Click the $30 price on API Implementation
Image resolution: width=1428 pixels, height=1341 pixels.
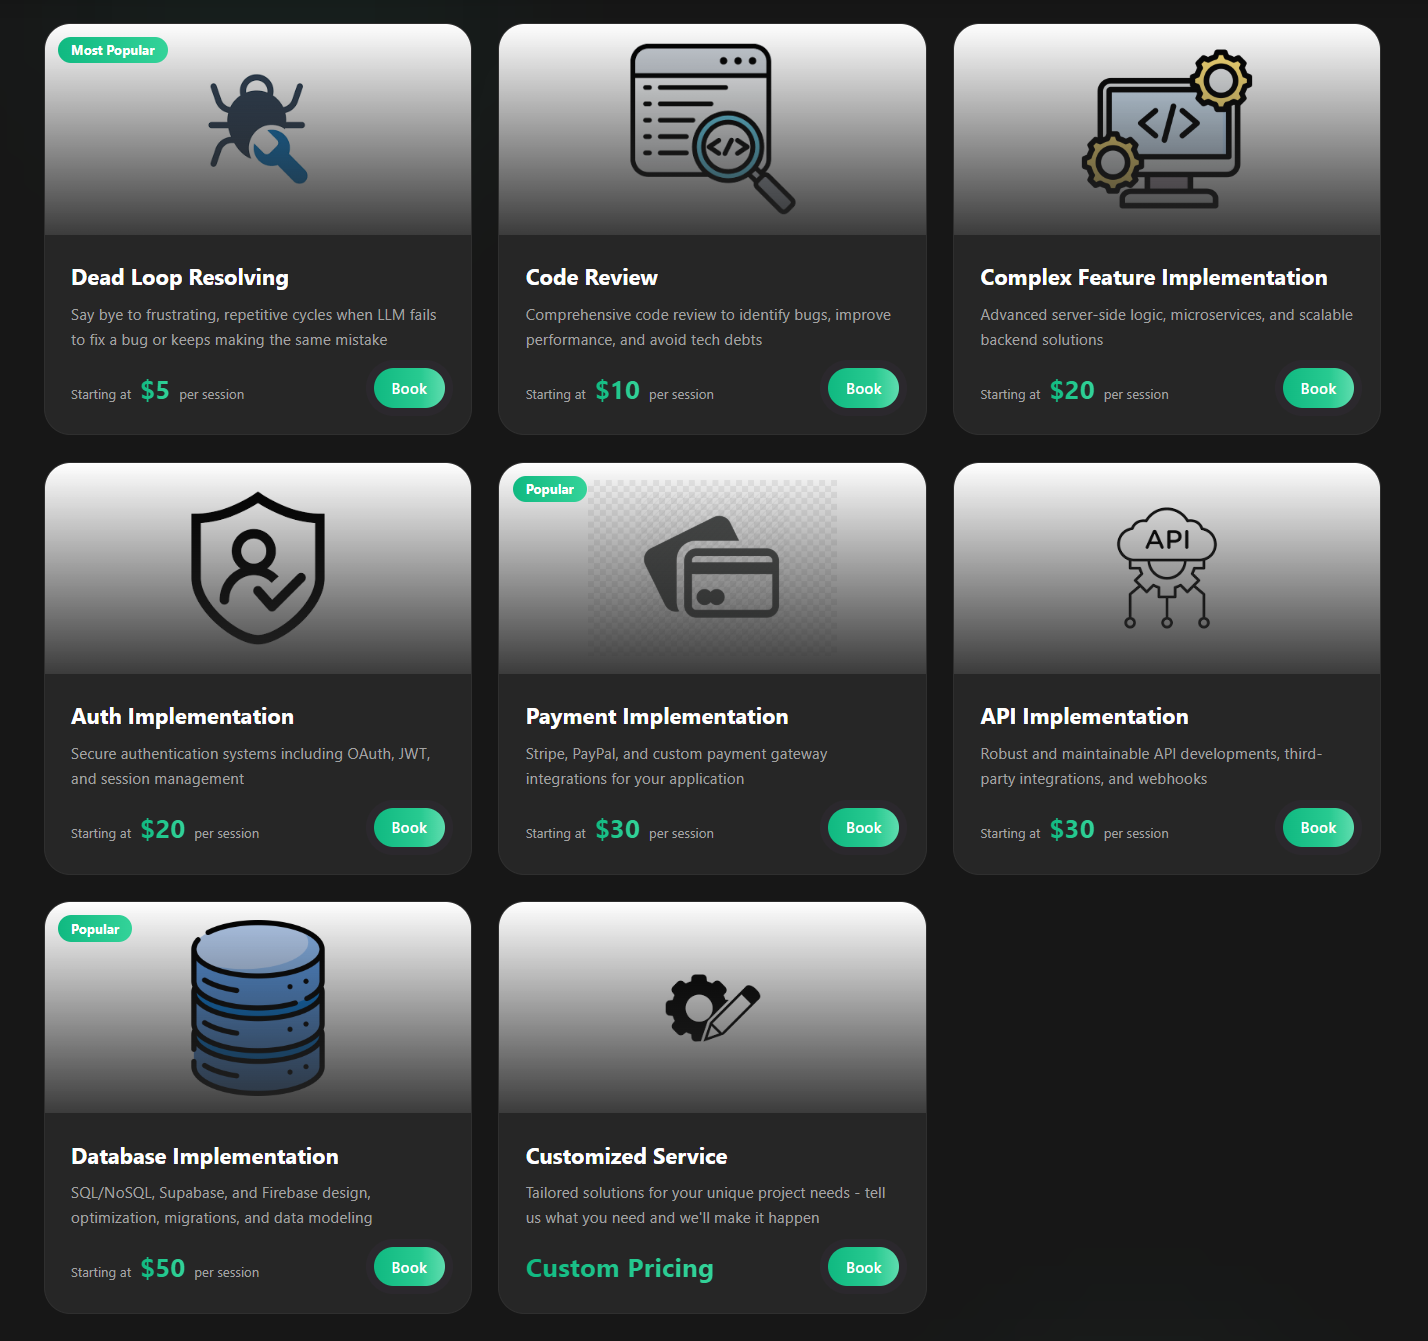coord(1072,829)
